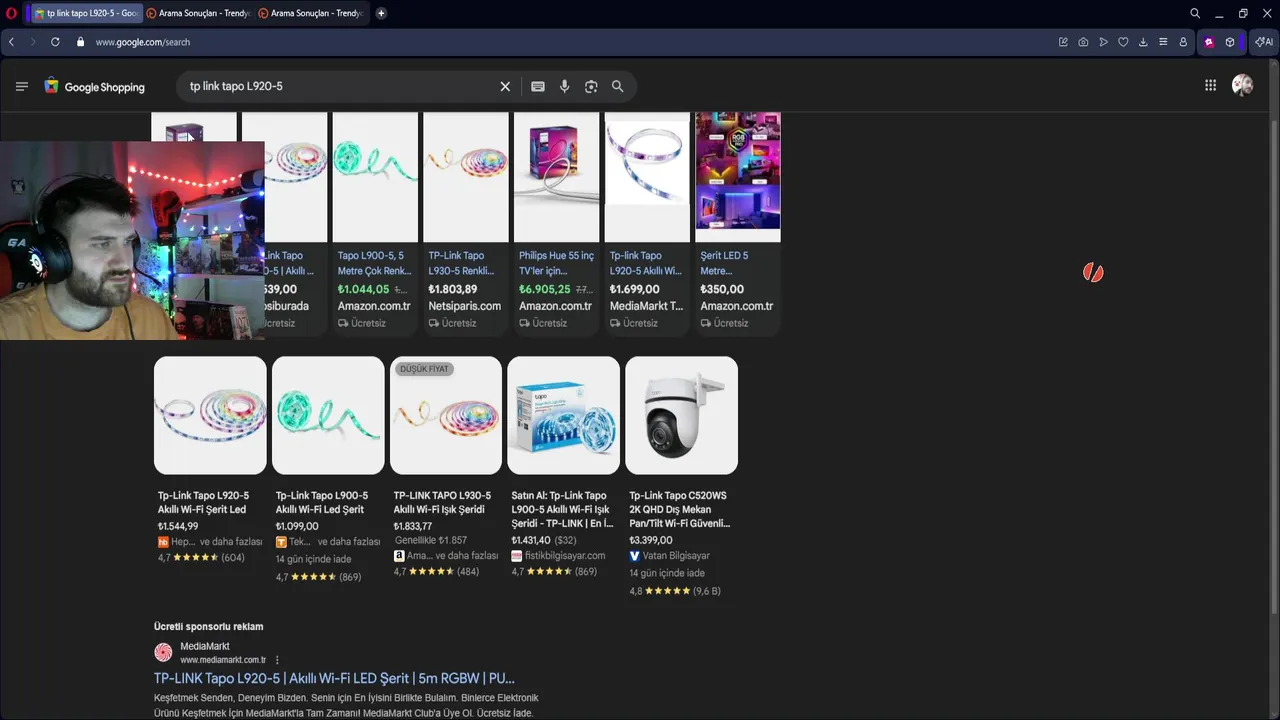
Task: Click the blue Tapo box product image
Action: (563, 415)
